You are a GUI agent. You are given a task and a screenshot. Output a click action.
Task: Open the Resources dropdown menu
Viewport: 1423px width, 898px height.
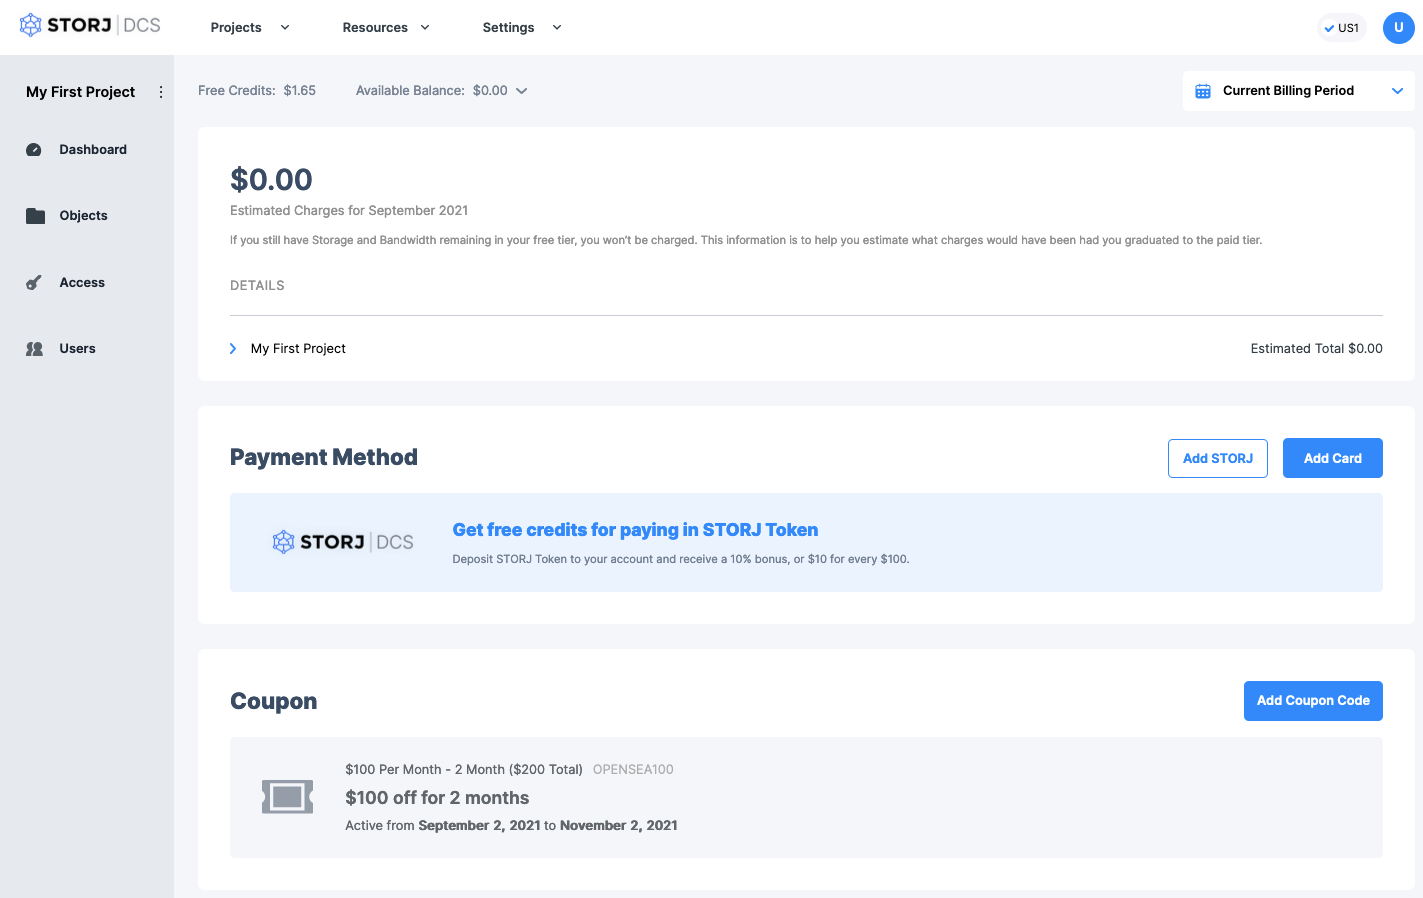click(386, 28)
